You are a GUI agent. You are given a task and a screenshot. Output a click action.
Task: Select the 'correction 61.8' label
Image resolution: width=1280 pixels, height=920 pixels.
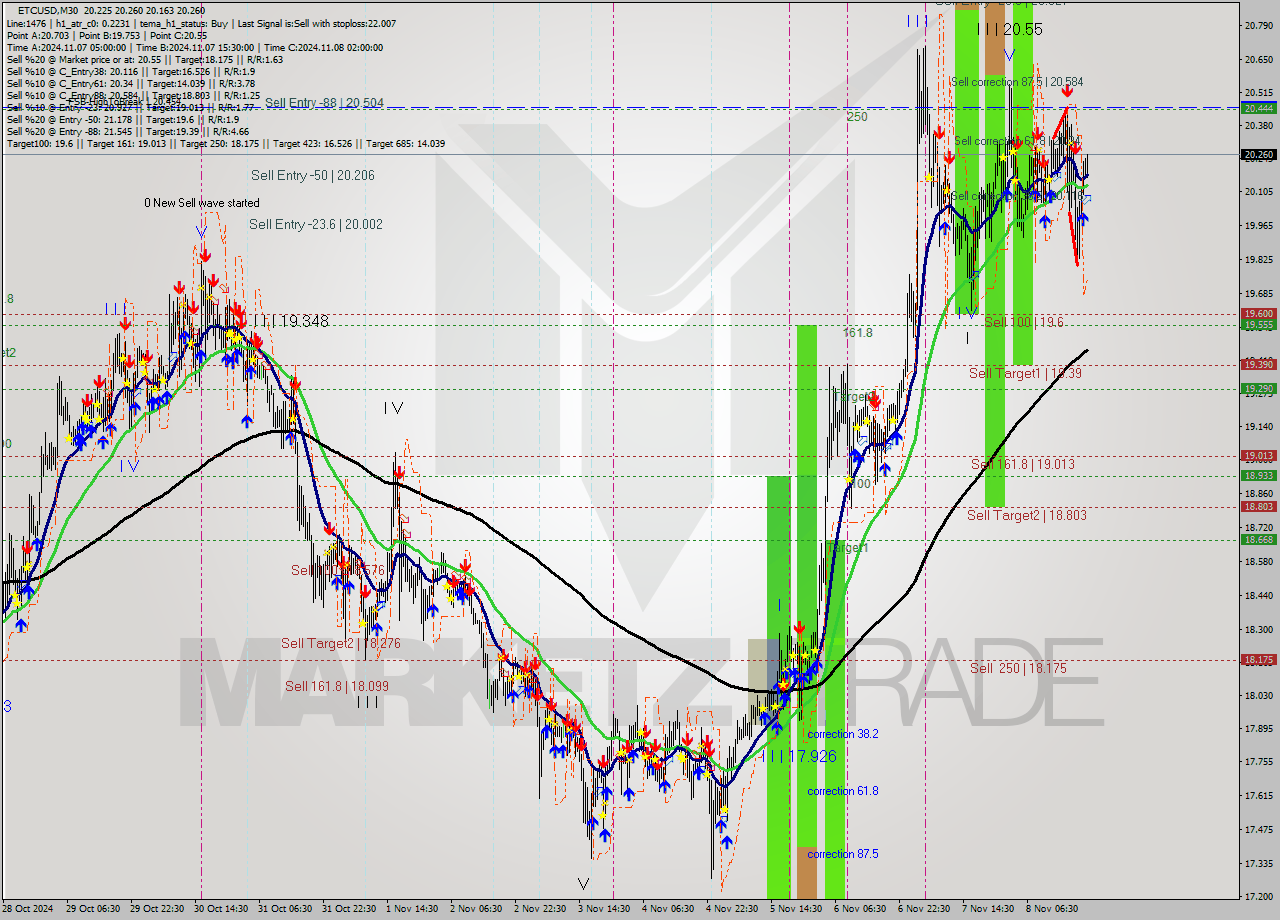point(843,791)
